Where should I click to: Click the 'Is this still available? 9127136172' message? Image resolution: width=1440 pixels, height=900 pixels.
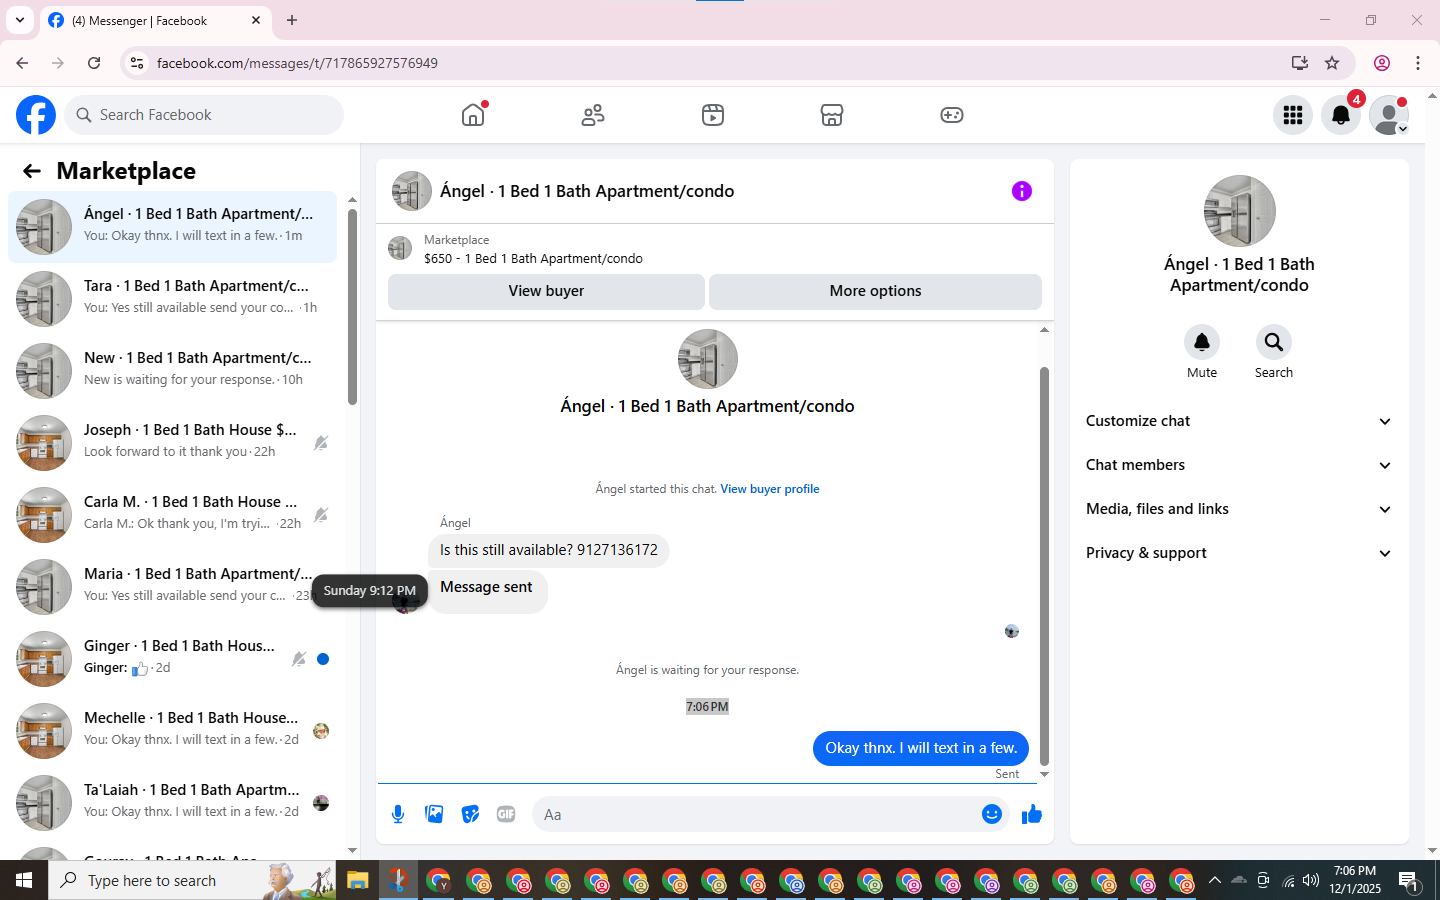[549, 550]
